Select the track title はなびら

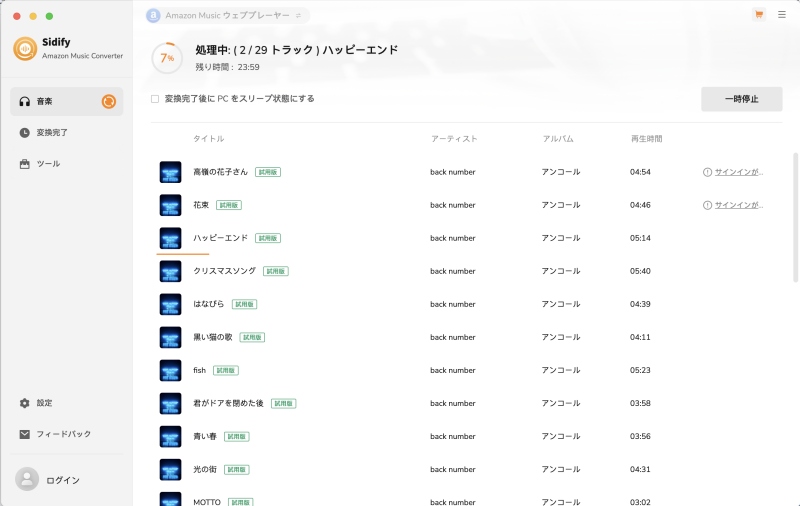point(209,304)
